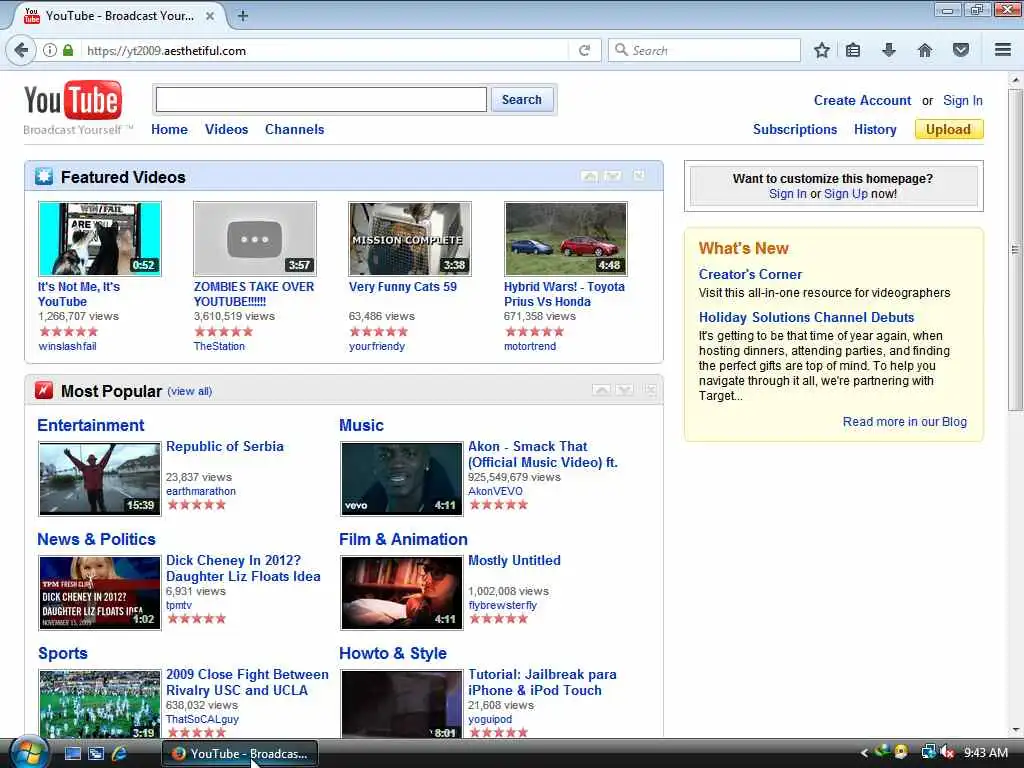The image size is (1024, 768).
Task: Click the YouTube search text field
Action: pyautogui.click(x=321, y=100)
